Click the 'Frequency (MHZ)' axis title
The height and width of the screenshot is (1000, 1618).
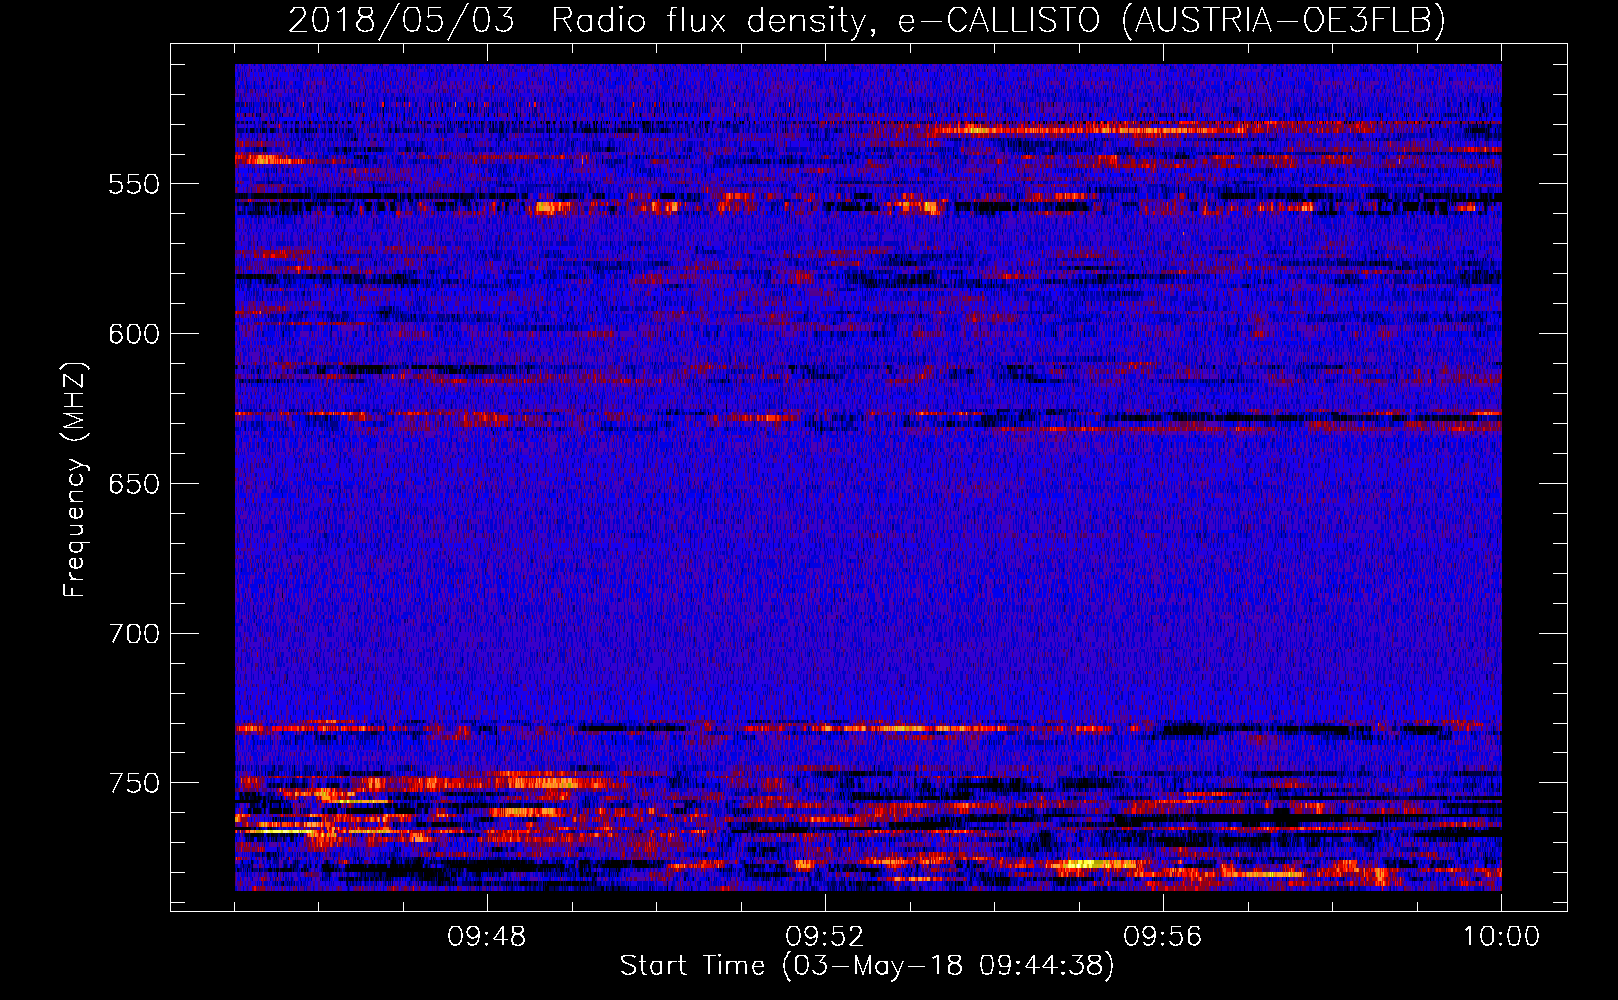pos(76,479)
